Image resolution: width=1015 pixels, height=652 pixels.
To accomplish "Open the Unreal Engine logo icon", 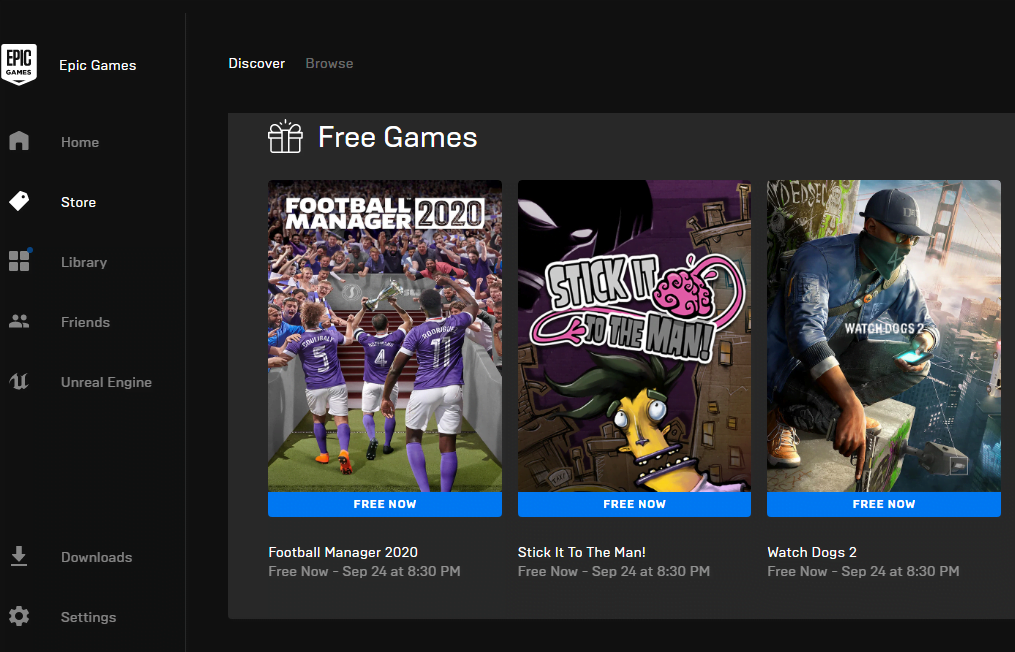I will pyautogui.click(x=19, y=381).
